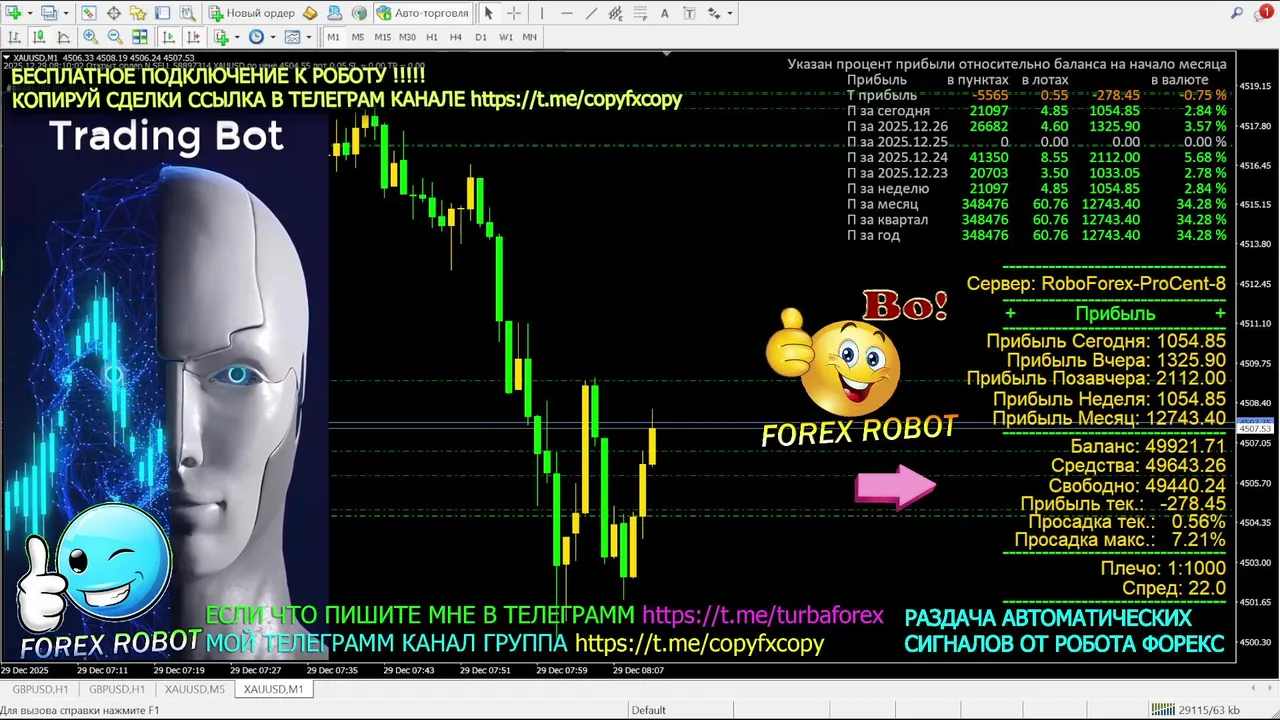Image resolution: width=1280 pixels, height=720 pixels.
Task: Switch to the XAUUSD,M5 chart tab
Action: click(x=195, y=689)
